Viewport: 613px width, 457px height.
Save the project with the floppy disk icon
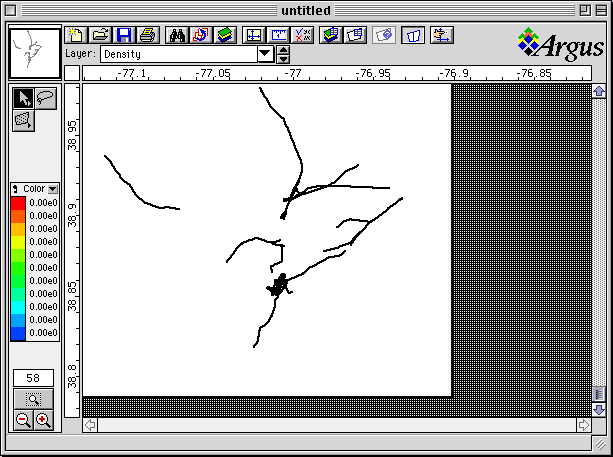(x=124, y=35)
